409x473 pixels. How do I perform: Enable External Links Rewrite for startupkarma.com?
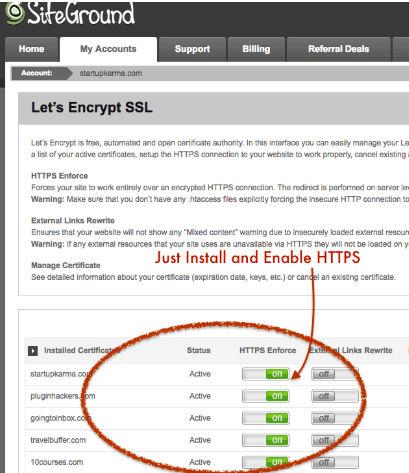pyautogui.click(x=335, y=374)
